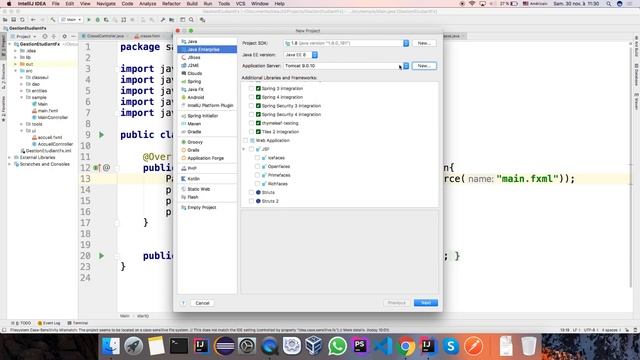The image size is (640, 360).
Task: Click the Search Everywhere magnifier in the toolbar
Action: (191, 20)
